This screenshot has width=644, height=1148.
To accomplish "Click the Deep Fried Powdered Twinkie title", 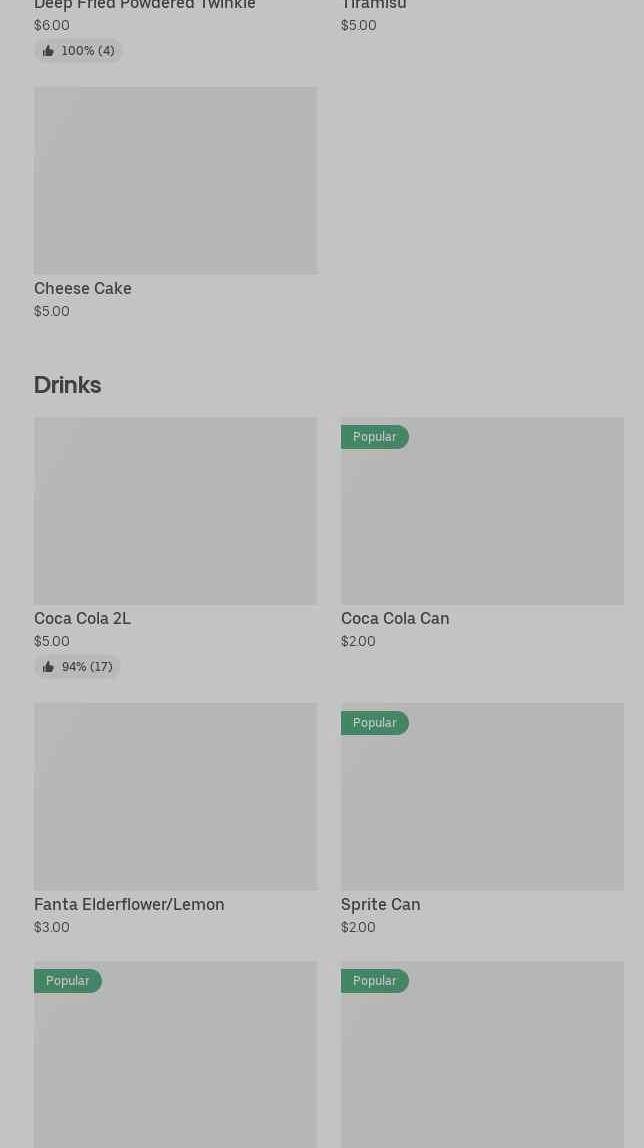I will point(145,5).
